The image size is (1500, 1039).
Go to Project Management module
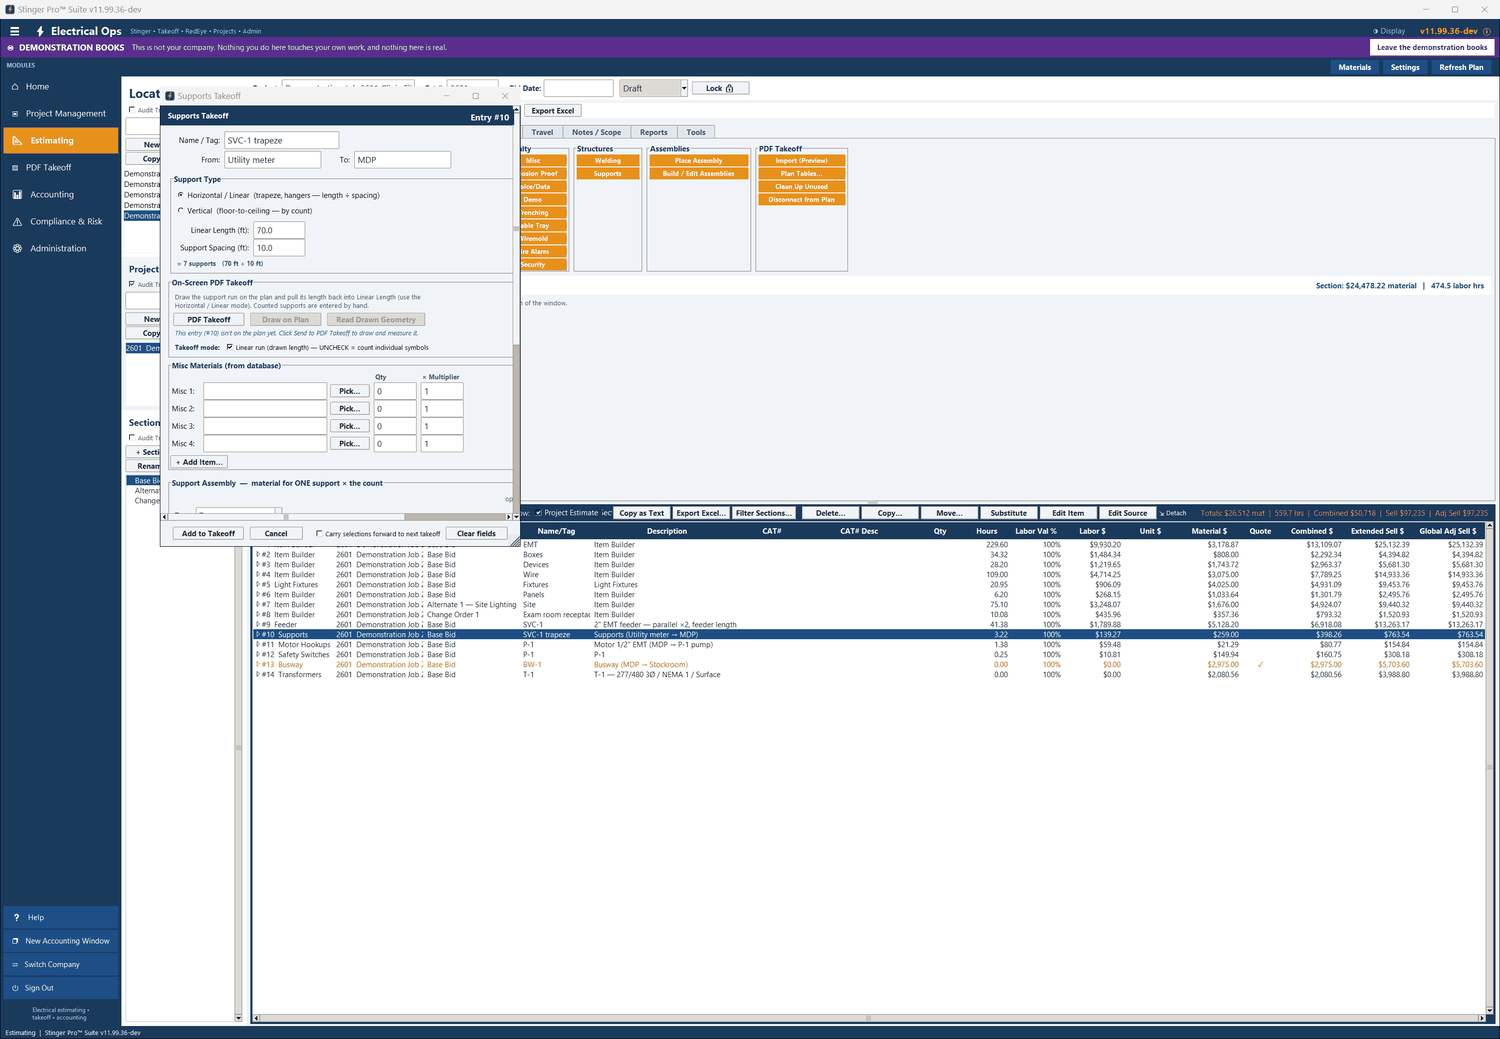[x=60, y=114]
